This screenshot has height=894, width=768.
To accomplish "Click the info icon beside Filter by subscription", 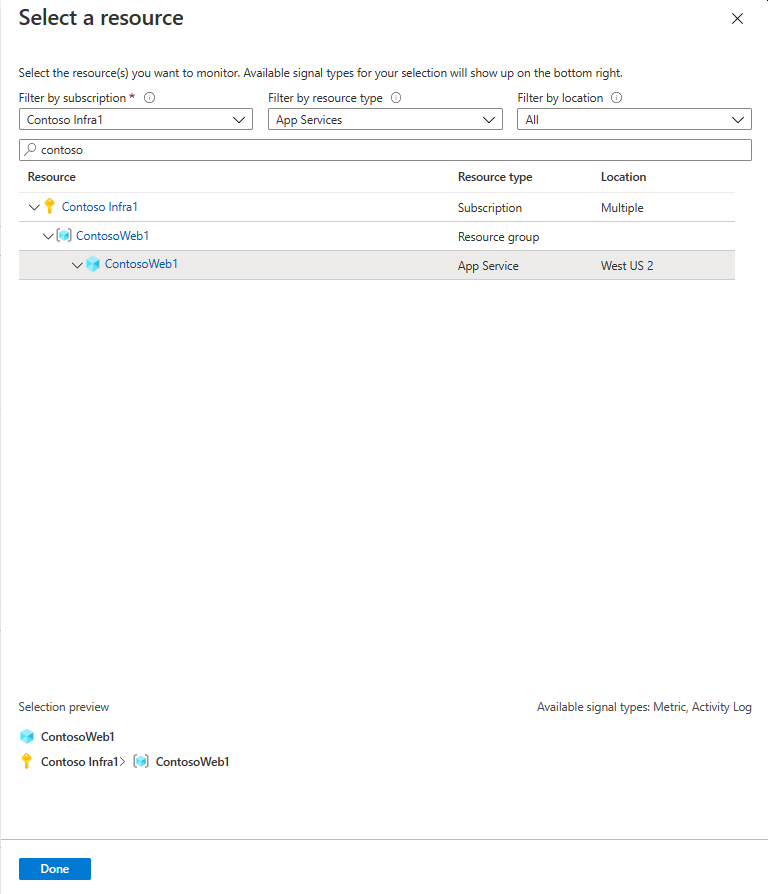I will point(149,97).
